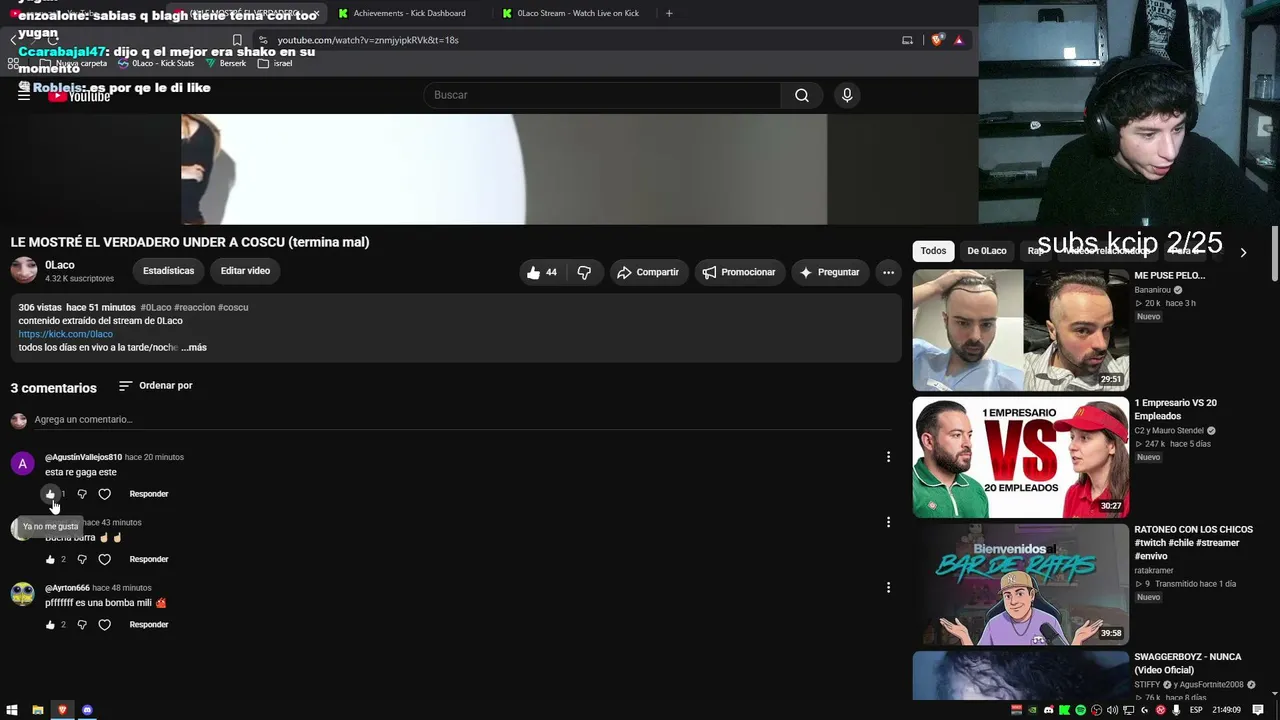Open options menu for the 'Buena barra' comment
Image resolution: width=1280 pixels, height=720 pixels.
click(888, 522)
